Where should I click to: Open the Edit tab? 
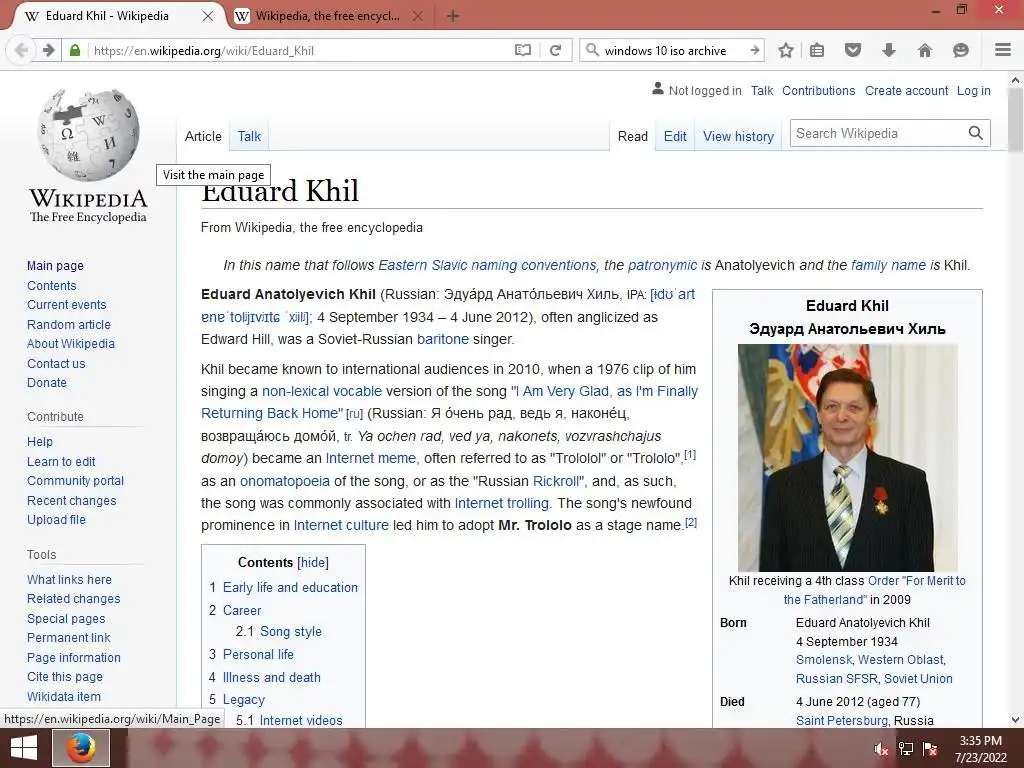675,136
